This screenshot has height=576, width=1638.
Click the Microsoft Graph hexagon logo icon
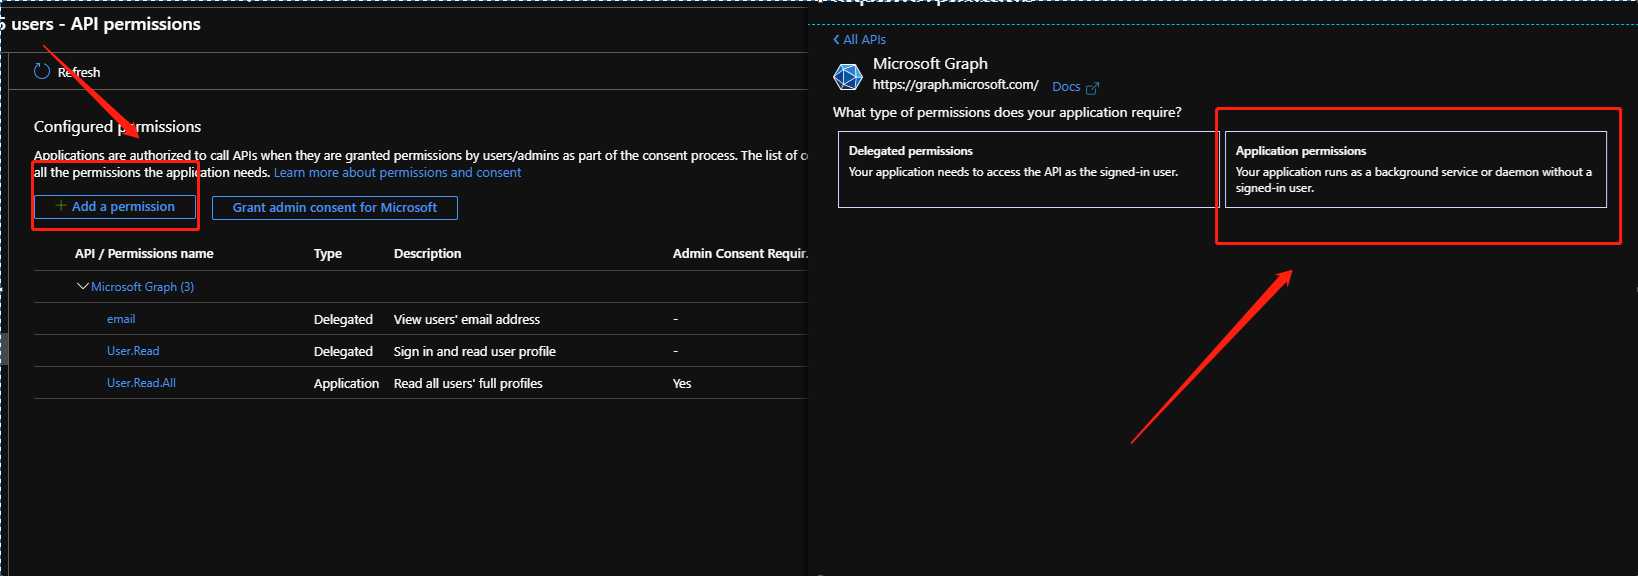(848, 76)
